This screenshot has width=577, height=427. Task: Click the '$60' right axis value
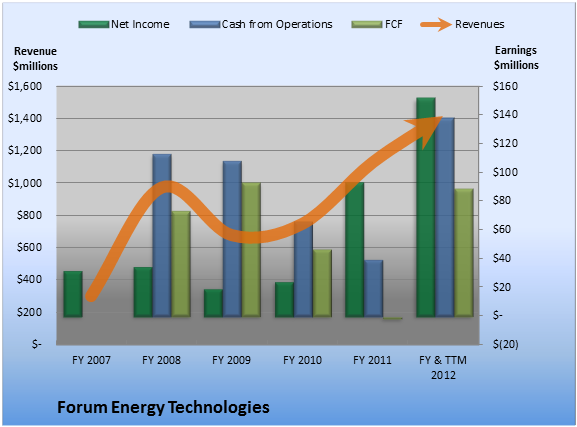tap(502, 229)
